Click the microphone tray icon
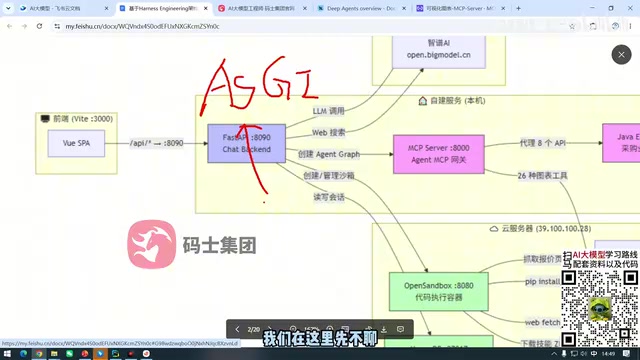The width and height of the screenshot is (640, 360). 564,353
